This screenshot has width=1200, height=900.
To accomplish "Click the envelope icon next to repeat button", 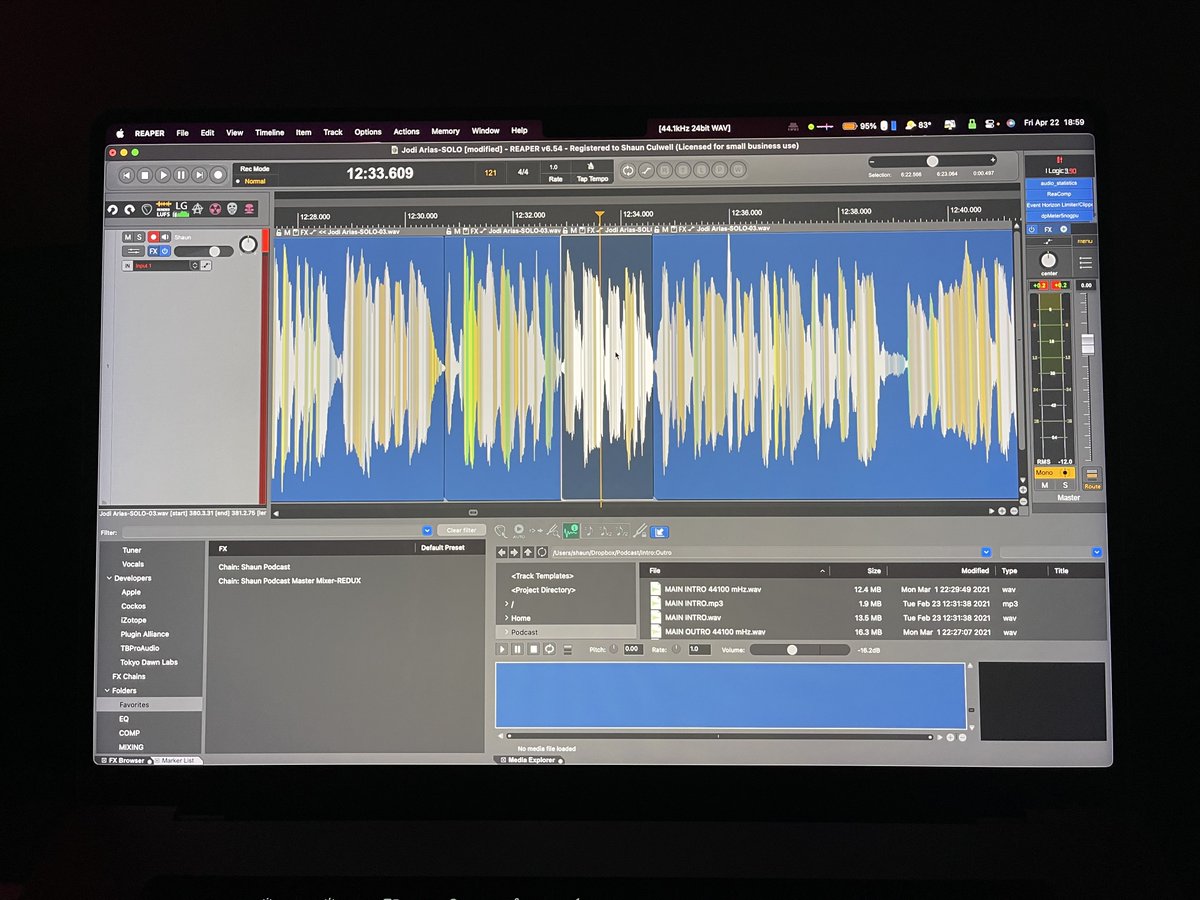I will pyautogui.click(x=646, y=171).
